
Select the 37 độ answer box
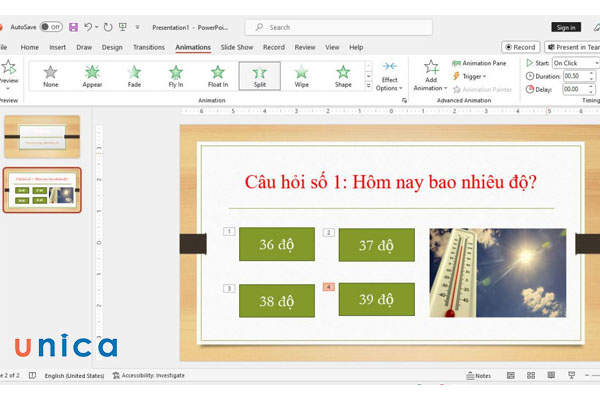[x=377, y=245]
